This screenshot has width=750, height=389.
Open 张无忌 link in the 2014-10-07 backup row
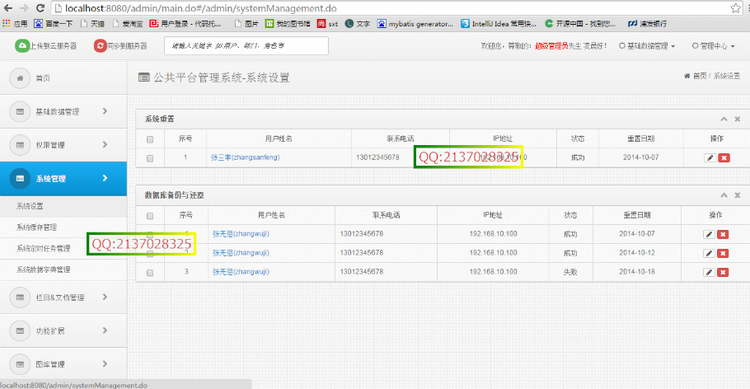pyautogui.click(x=241, y=234)
